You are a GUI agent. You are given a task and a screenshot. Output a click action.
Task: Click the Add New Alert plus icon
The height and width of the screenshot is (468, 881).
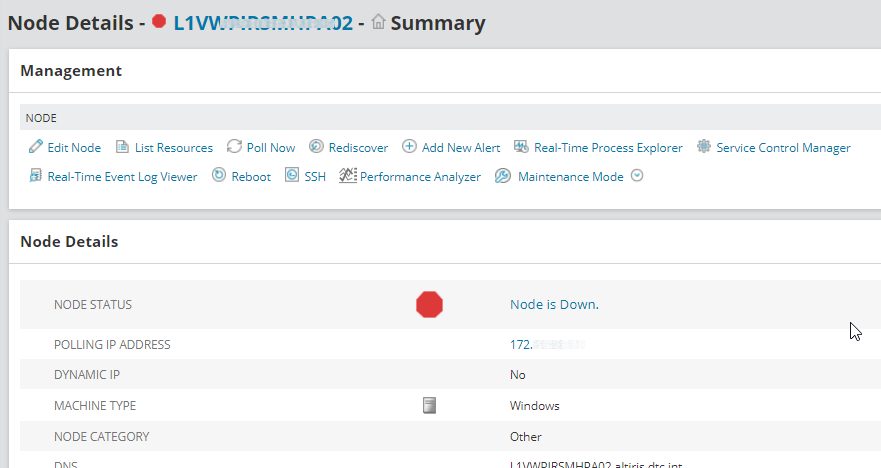click(409, 147)
